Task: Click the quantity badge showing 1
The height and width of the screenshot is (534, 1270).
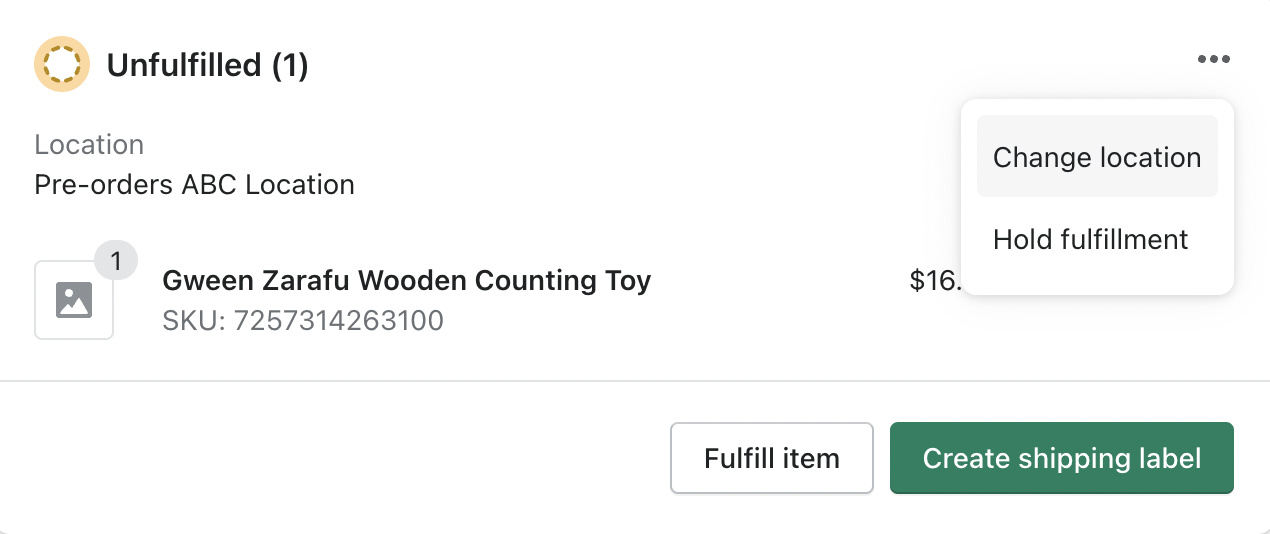Action: 116,262
